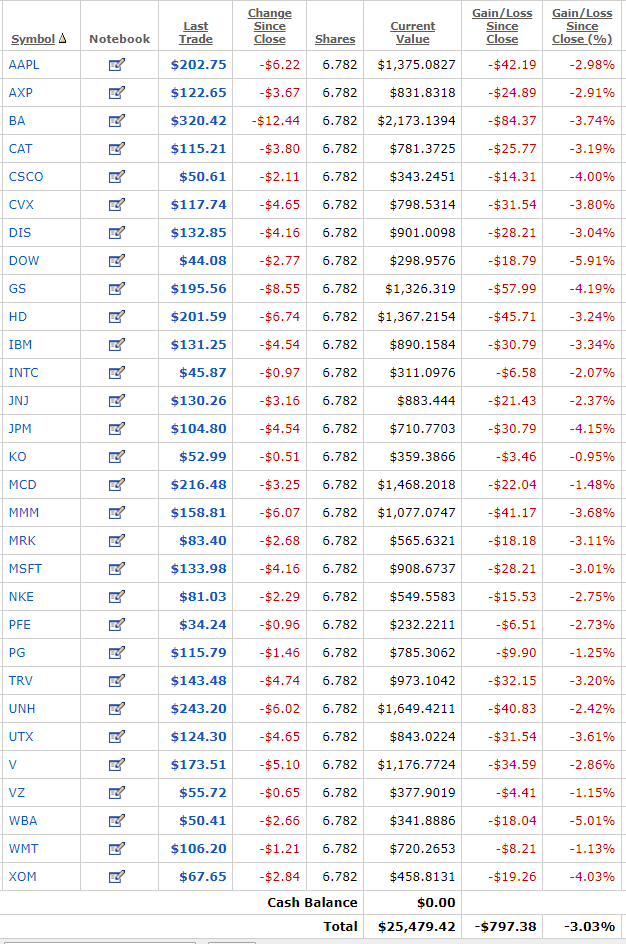Screen dimensions: 626x944
Task: Open the MCD last trade price $216.48
Action: [198, 485]
